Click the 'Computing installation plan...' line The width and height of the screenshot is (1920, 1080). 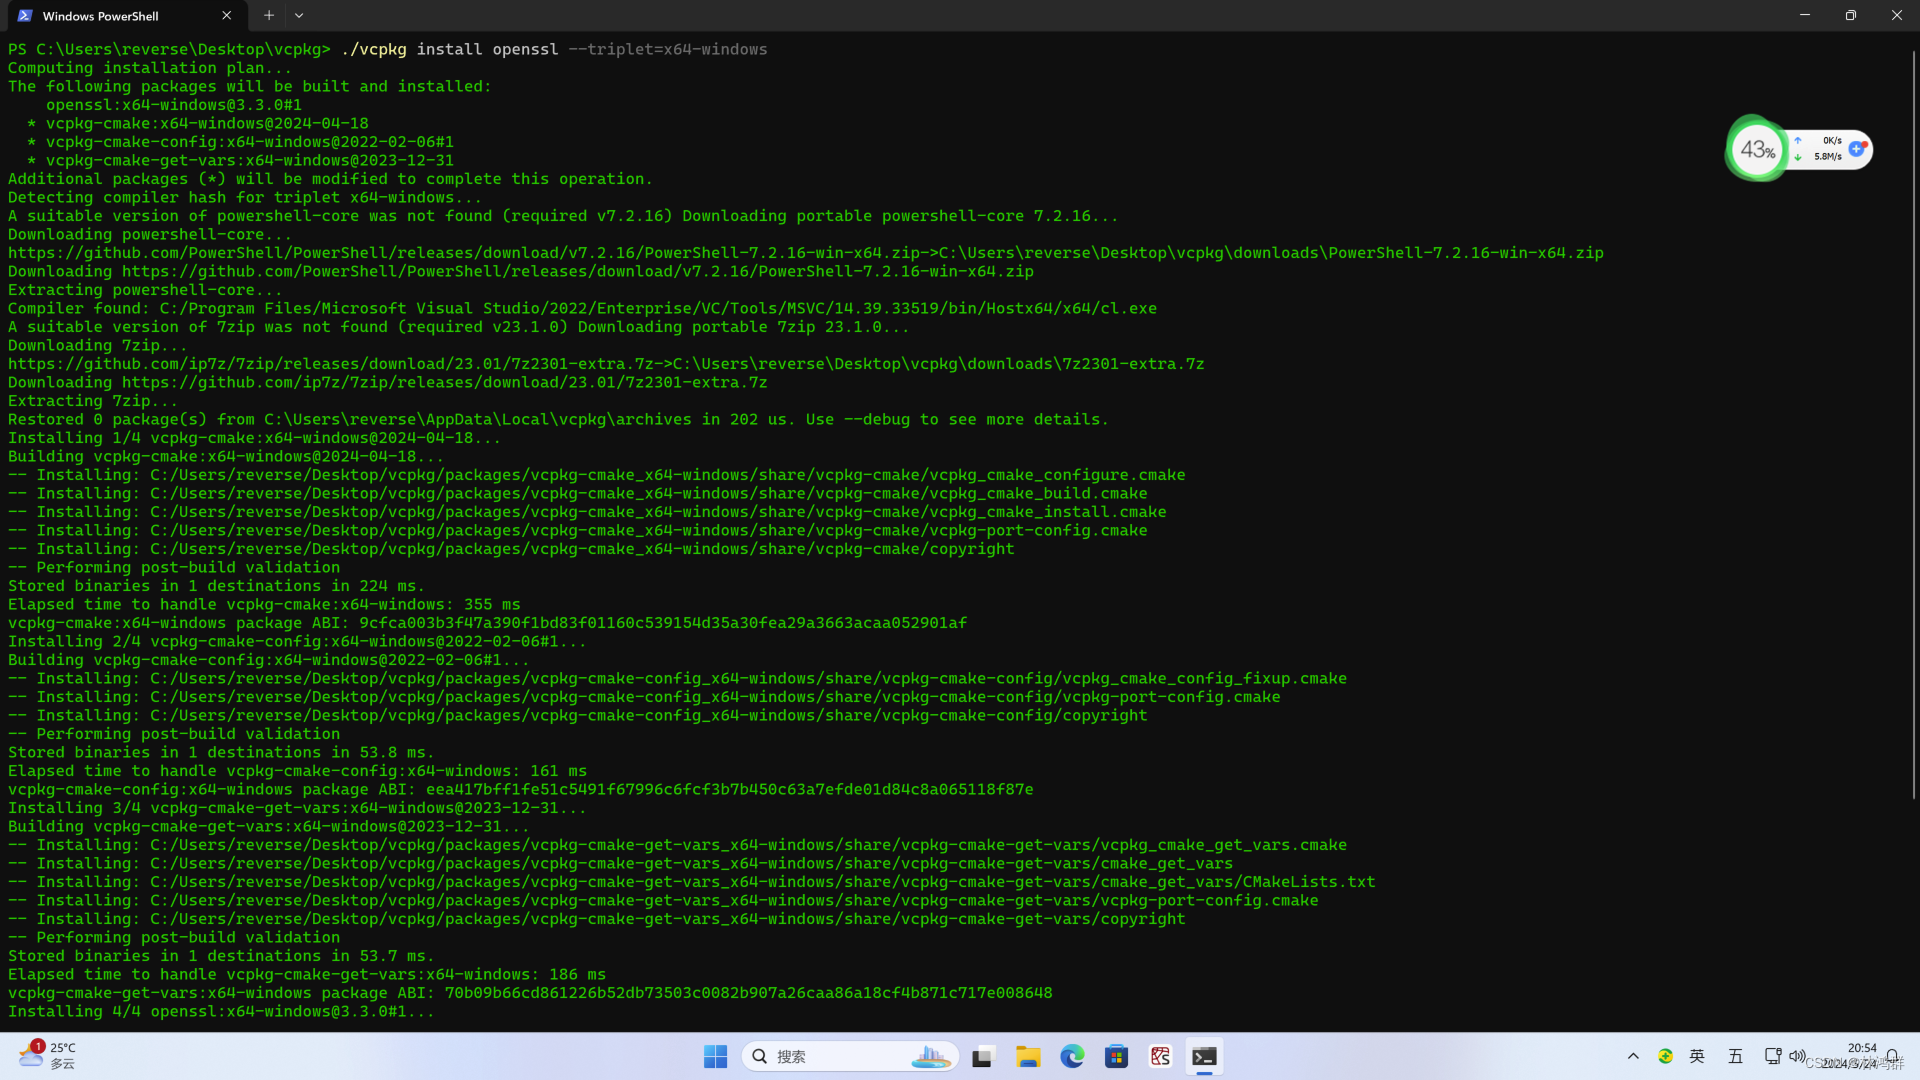(x=150, y=68)
